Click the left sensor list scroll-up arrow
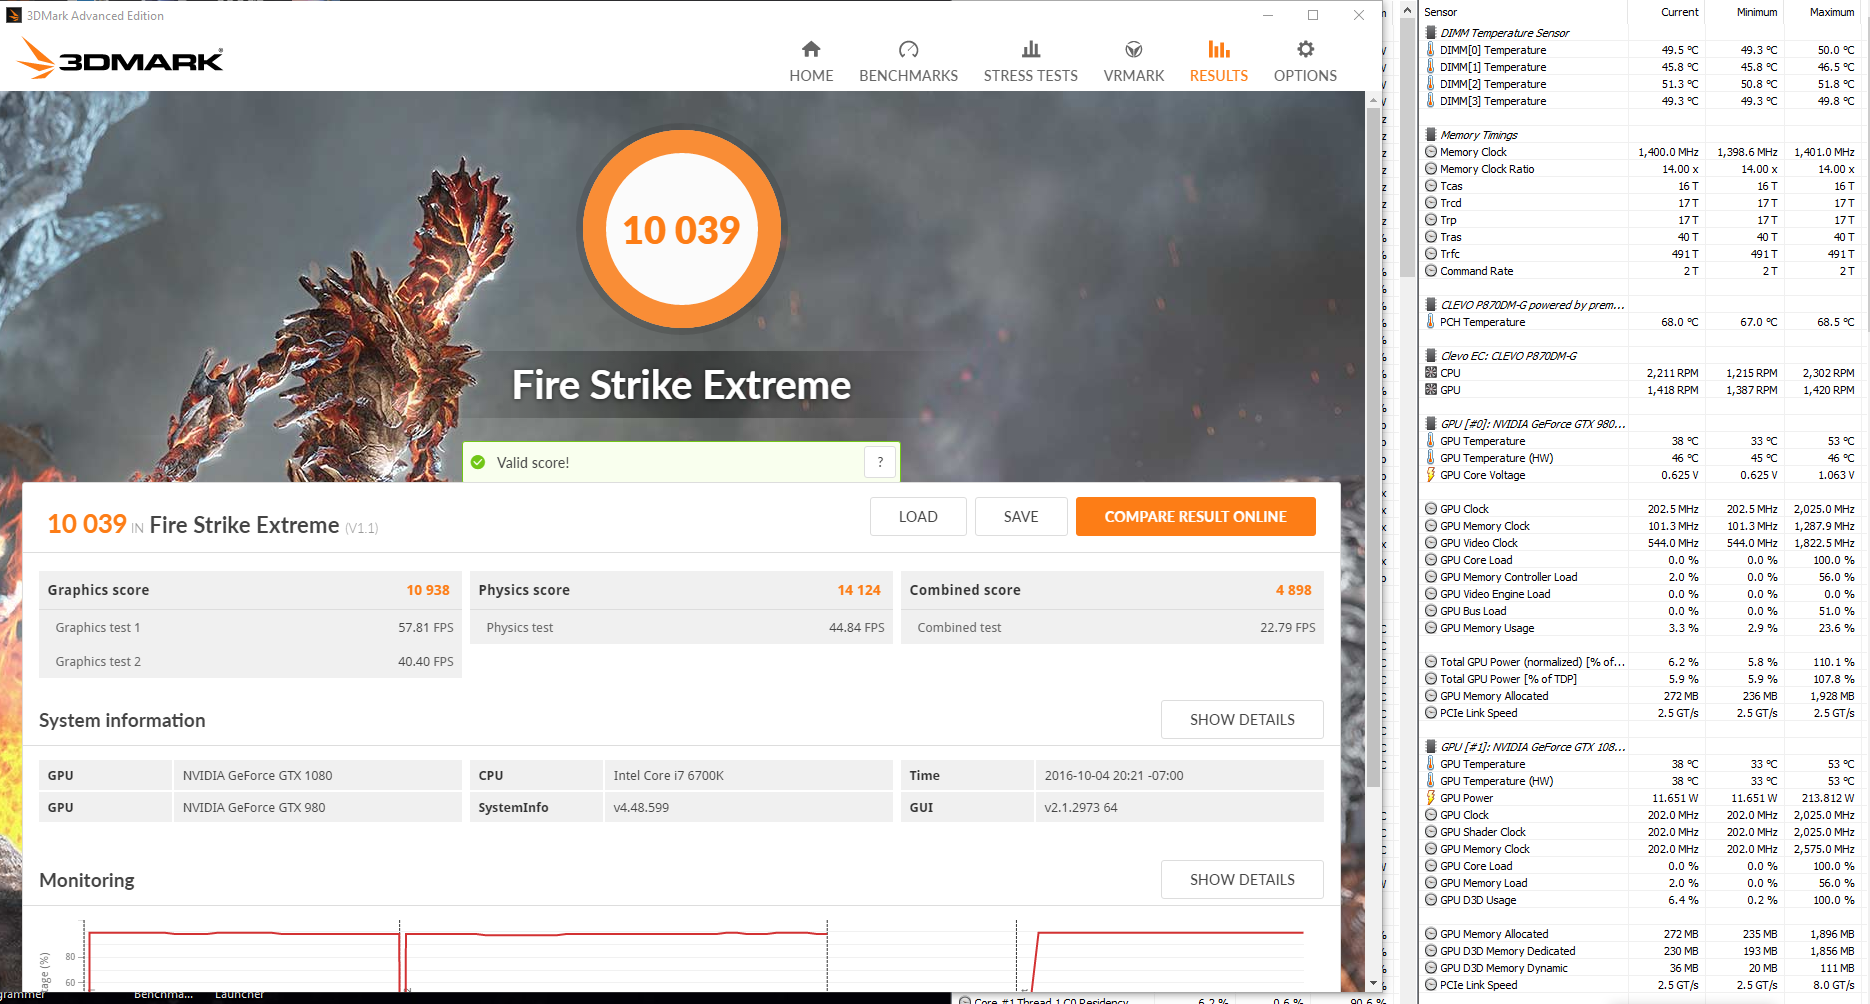The width and height of the screenshot is (1870, 1004). (1407, 10)
